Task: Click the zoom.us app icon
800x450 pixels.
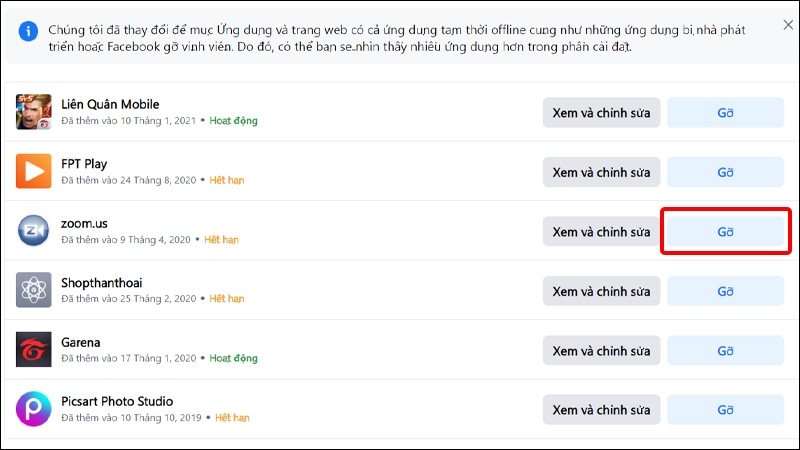Action: pyautogui.click(x=34, y=231)
